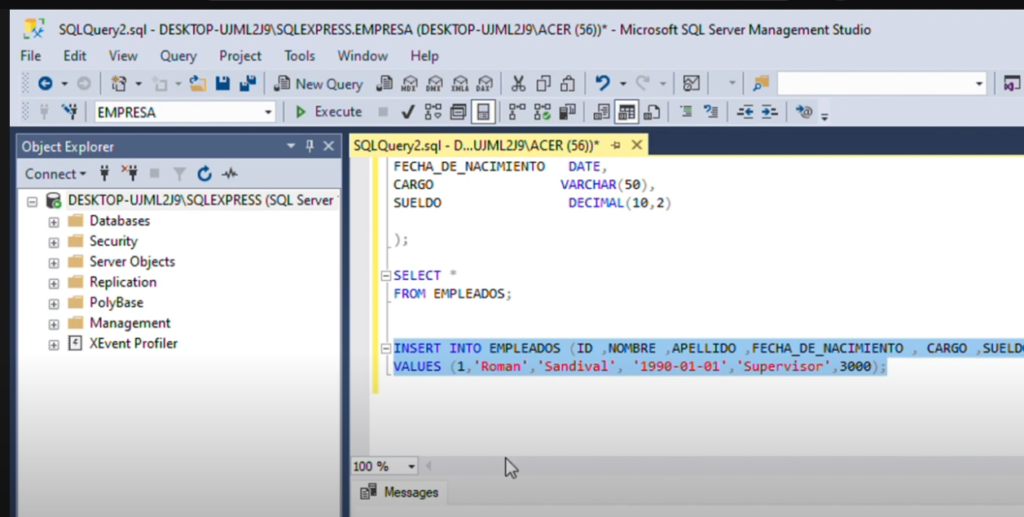
Task: Click the Change Connection icon
Action: pyautogui.click(x=69, y=112)
